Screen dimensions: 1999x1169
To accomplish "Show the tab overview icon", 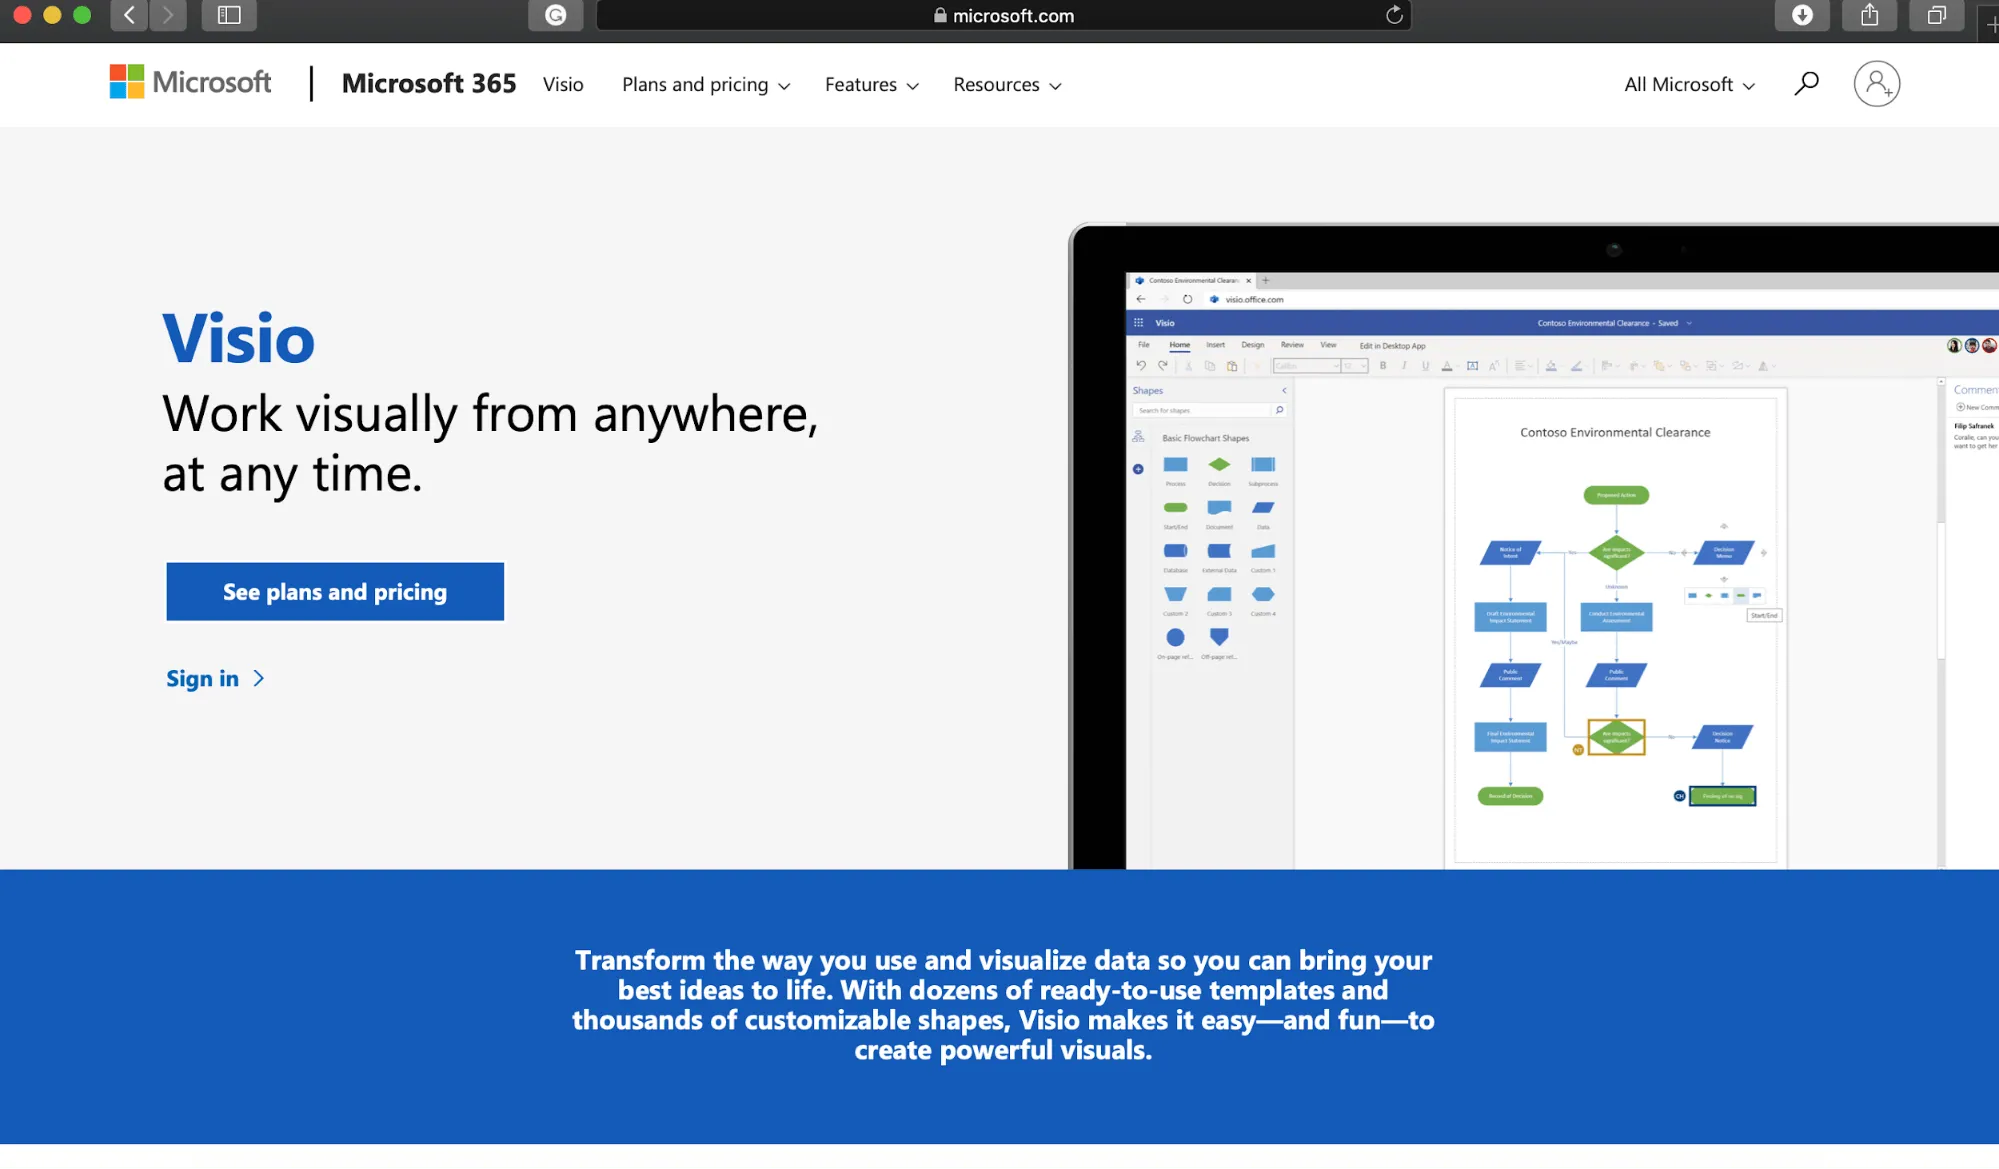I will [x=1937, y=15].
